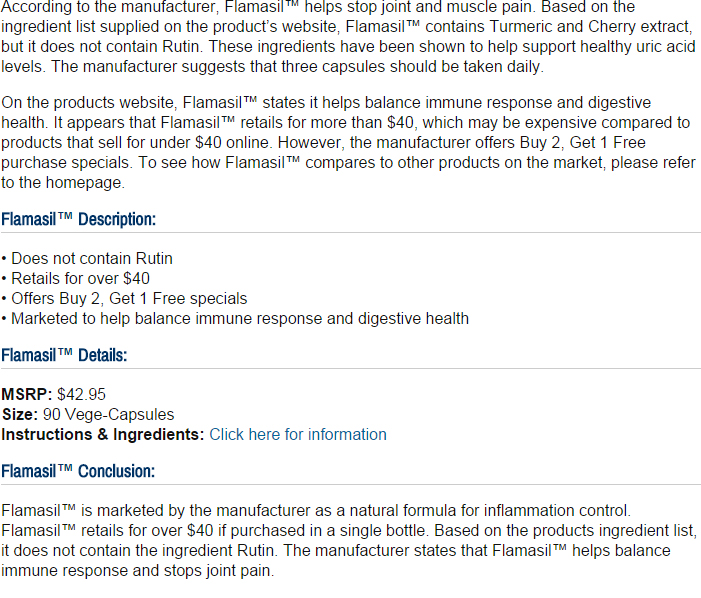Click the 'Flamasil™ Conclusion:' heading
The image size is (701, 598).
[78, 471]
